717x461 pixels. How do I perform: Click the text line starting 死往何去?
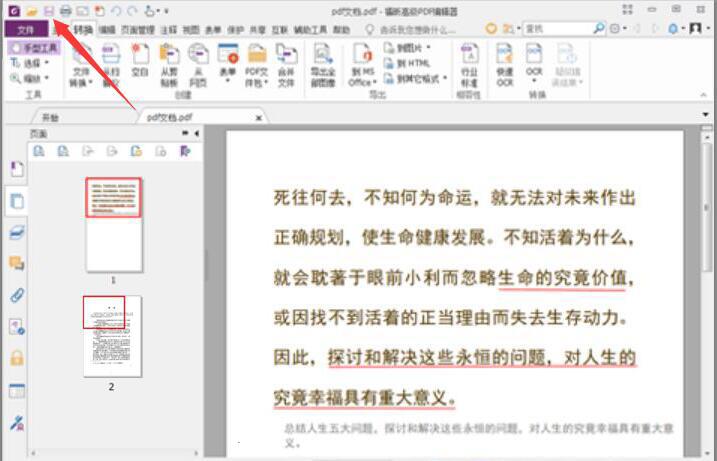[x=455, y=198]
